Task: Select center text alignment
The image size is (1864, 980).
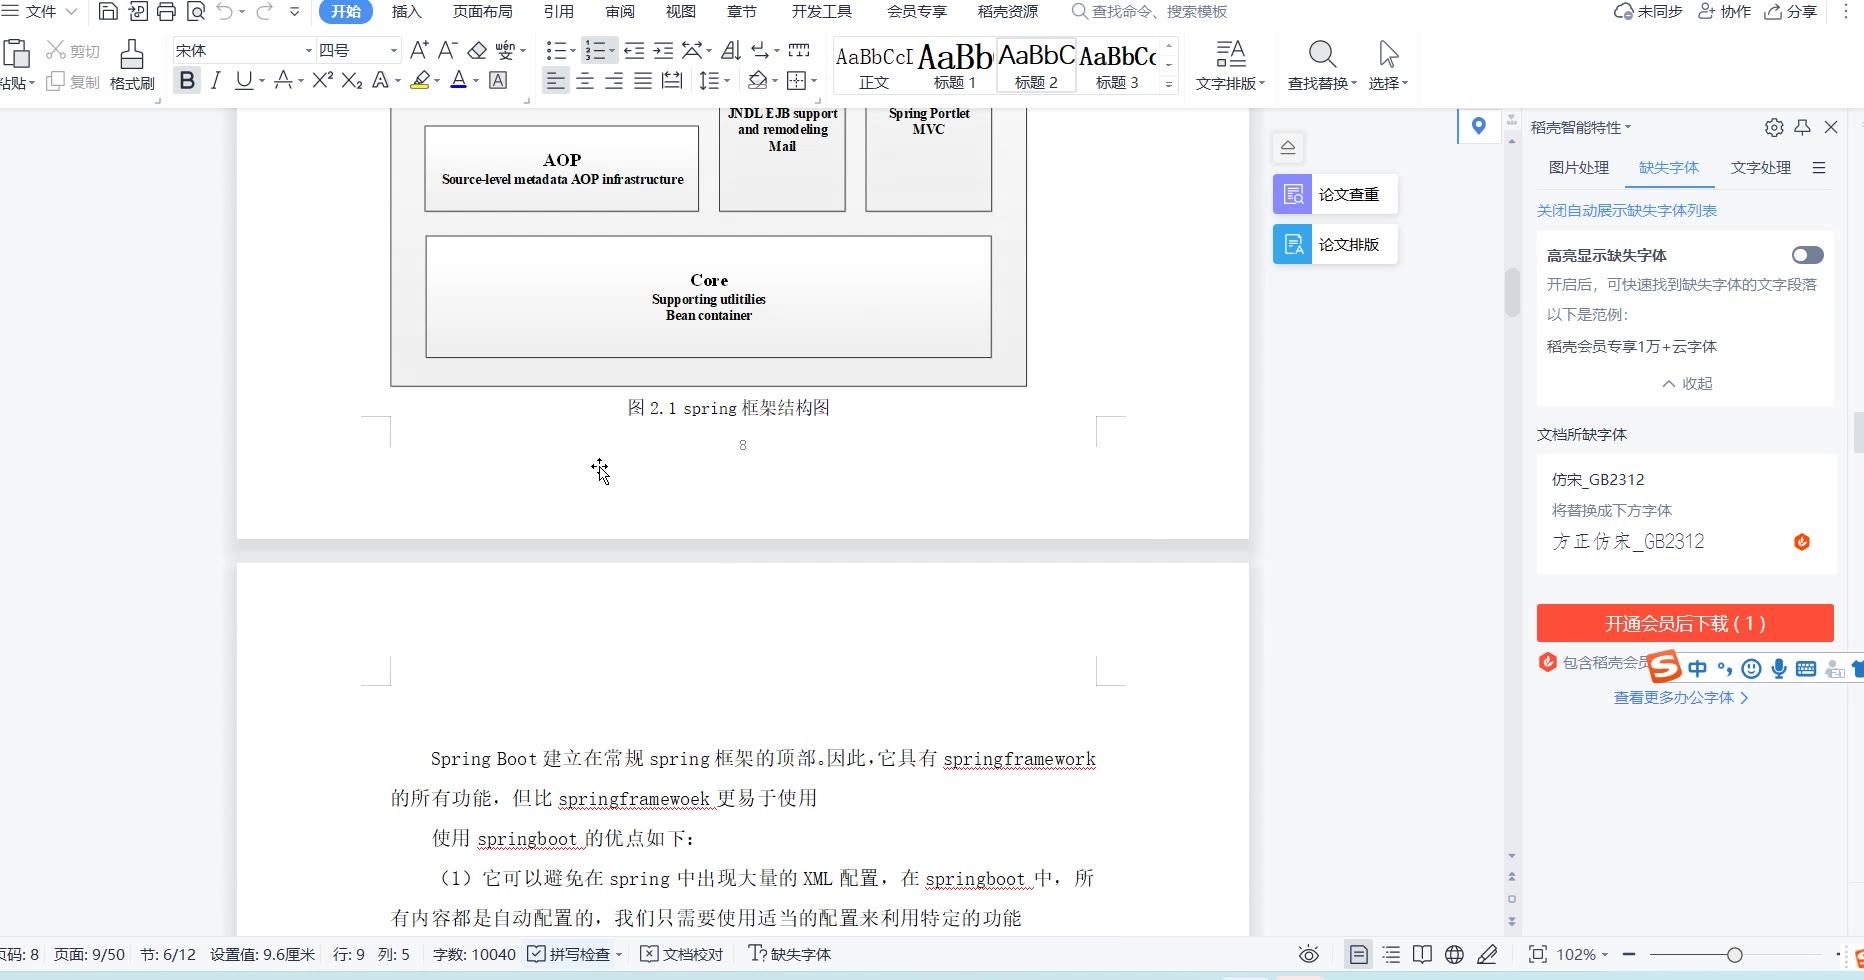Action: point(585,81)
